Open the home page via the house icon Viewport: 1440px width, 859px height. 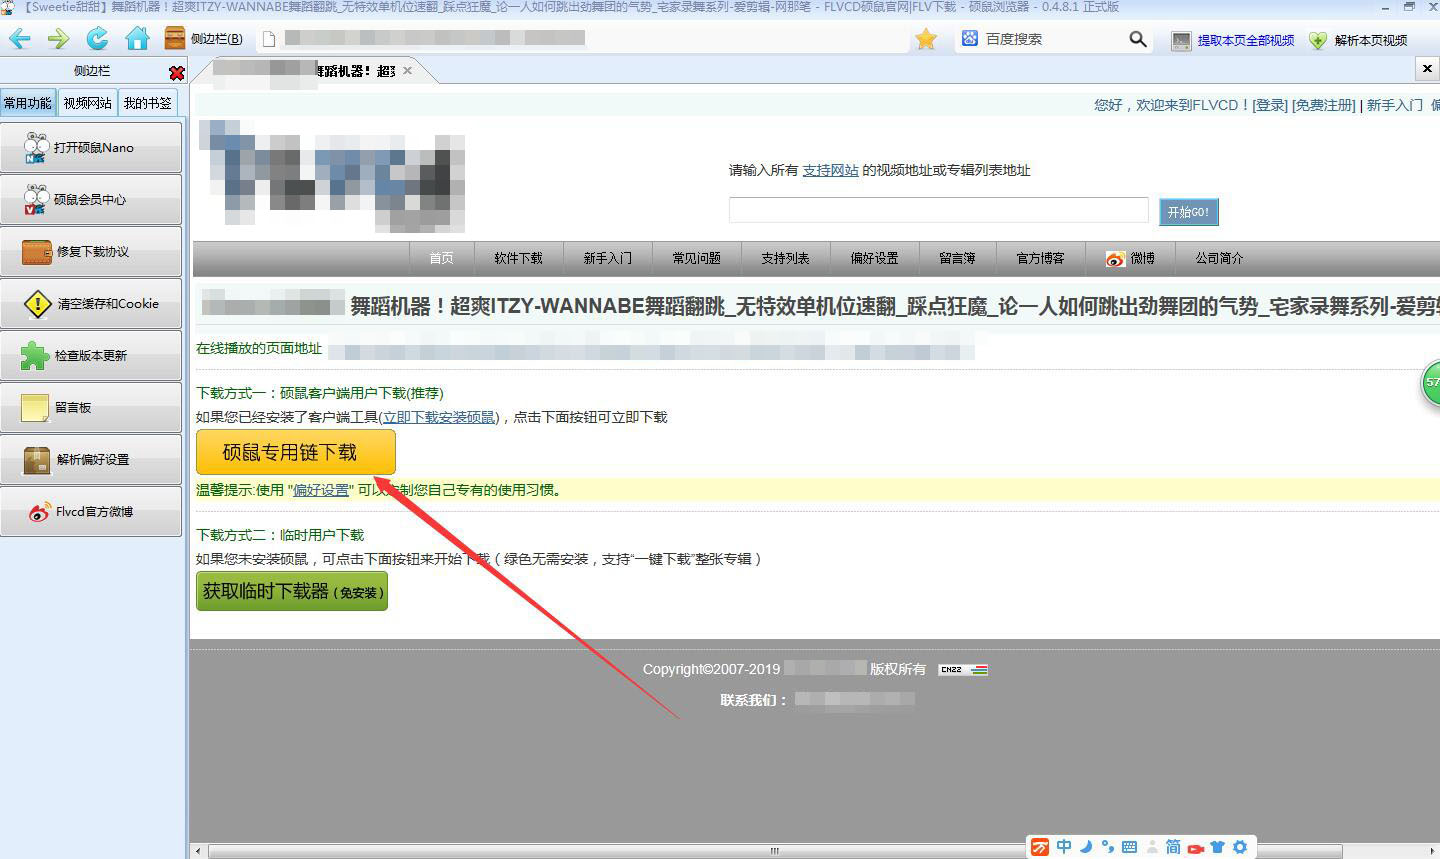137,39
